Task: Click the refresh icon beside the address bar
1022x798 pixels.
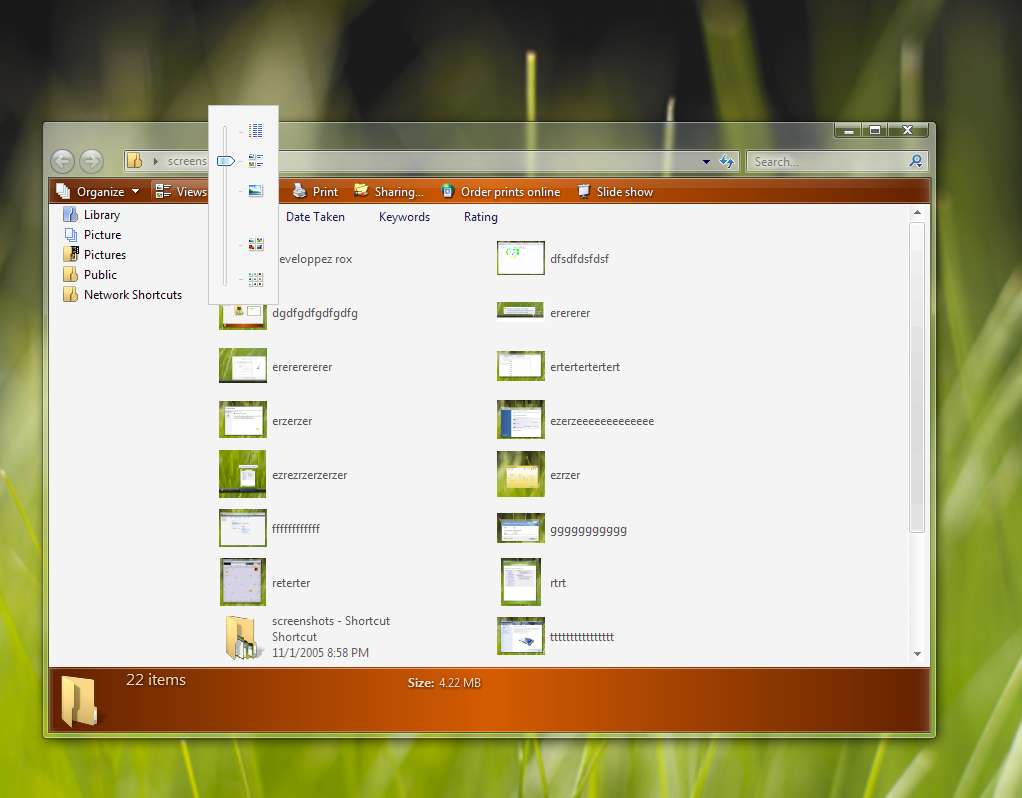Action: [x=727, y=162]
